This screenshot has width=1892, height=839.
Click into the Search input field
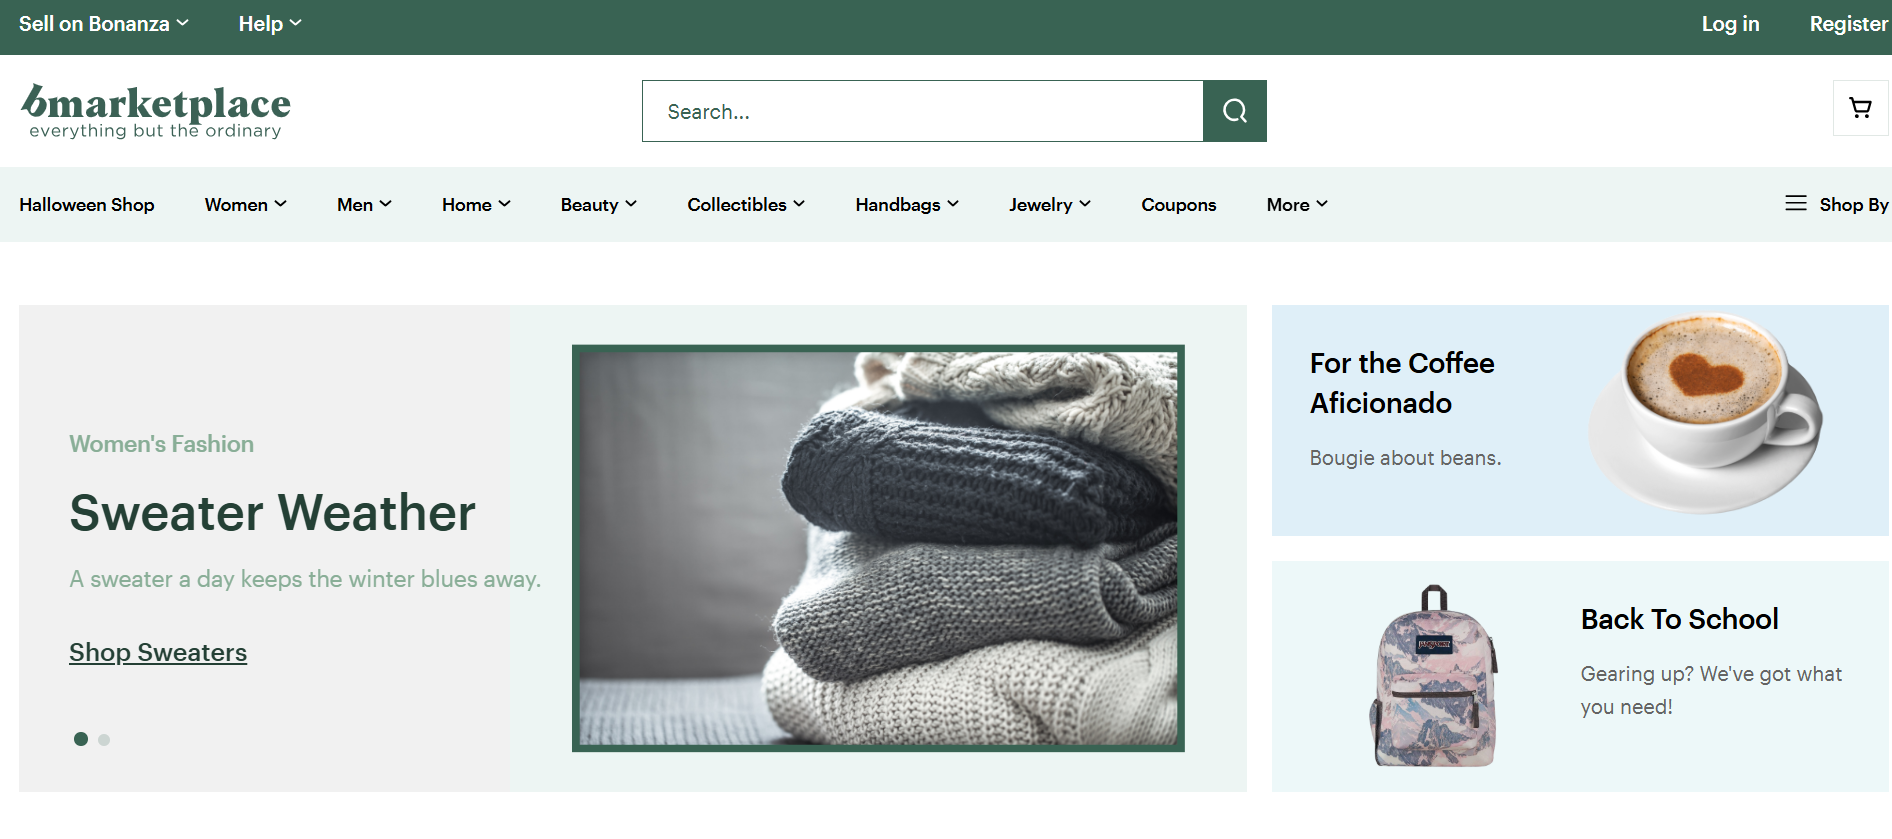point(922,111)
